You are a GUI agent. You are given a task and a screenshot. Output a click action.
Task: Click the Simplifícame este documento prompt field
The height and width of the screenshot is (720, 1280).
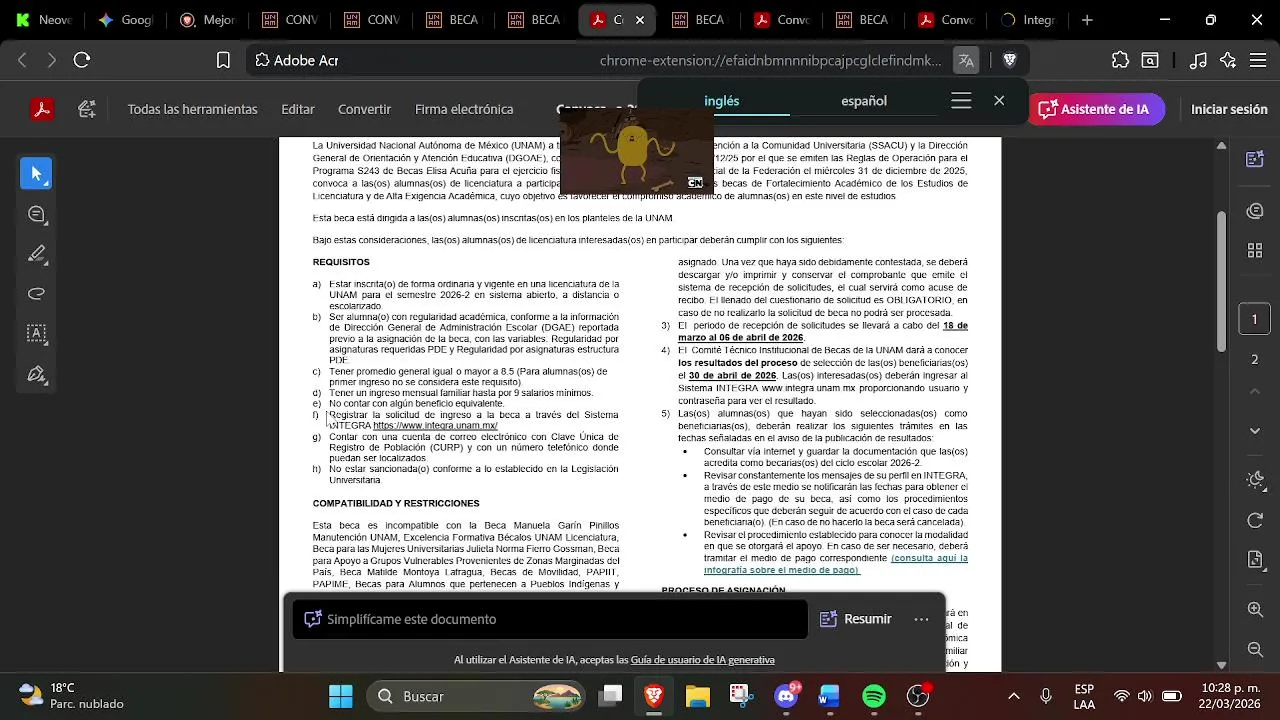coord(550,619)
